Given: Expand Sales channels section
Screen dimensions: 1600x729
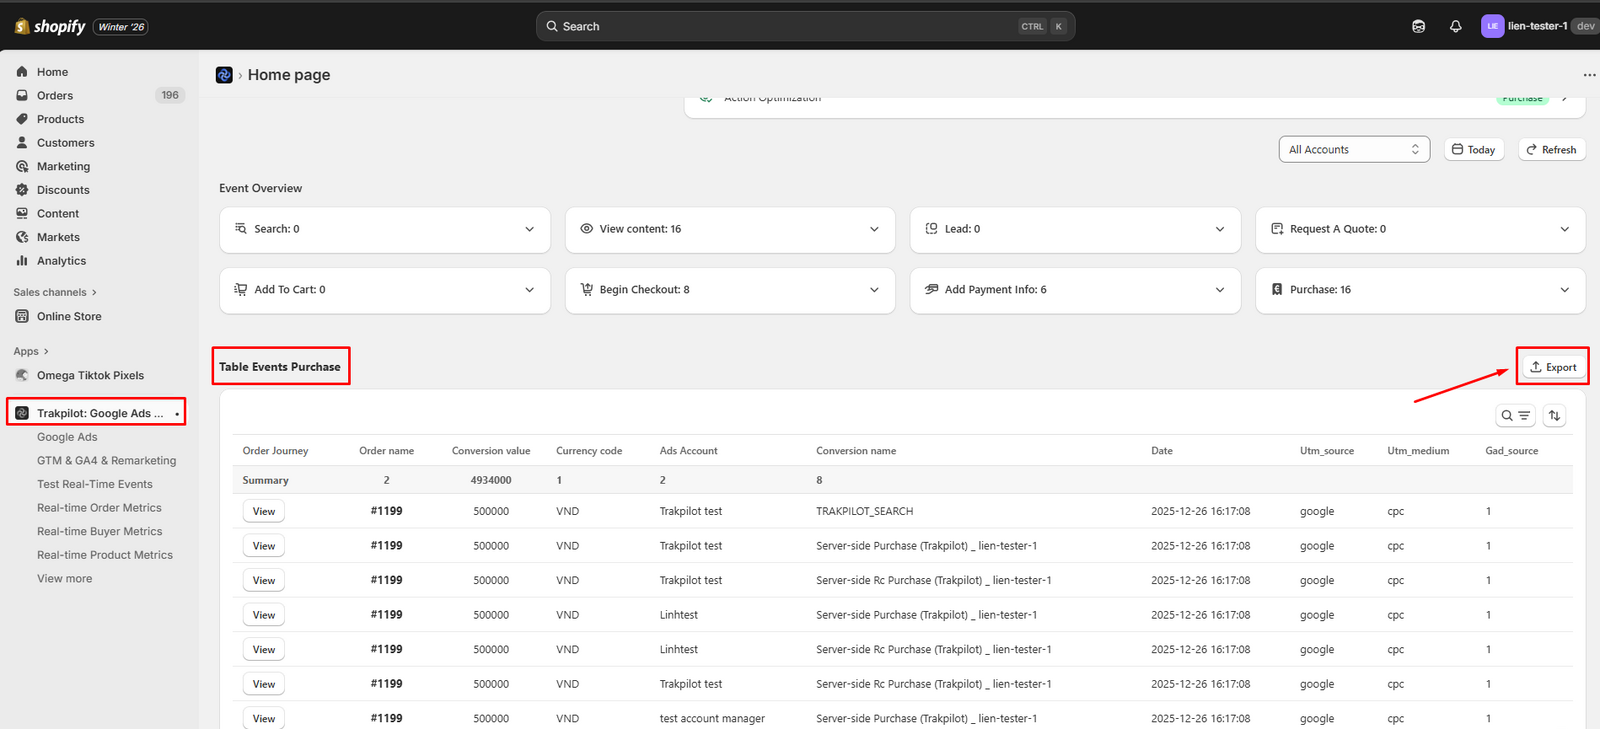Looking at the screenshot, I should click(55, 292).
